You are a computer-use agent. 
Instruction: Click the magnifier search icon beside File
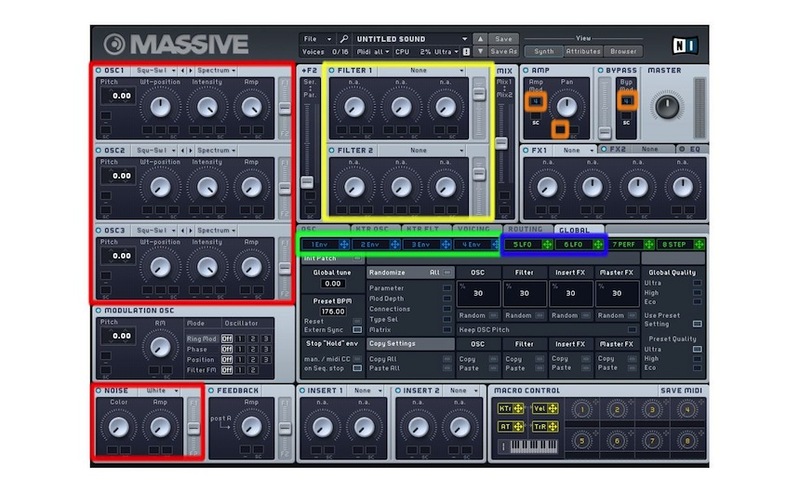pyautogui.click(x=341, y=38)
